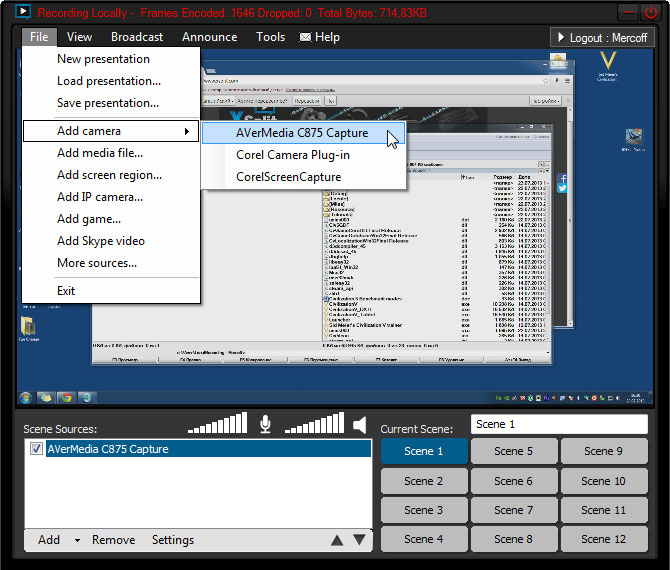The width and height of the screenshot is (670, 570).
Task: Move source up with the up arrow
Action: (337, 541)
